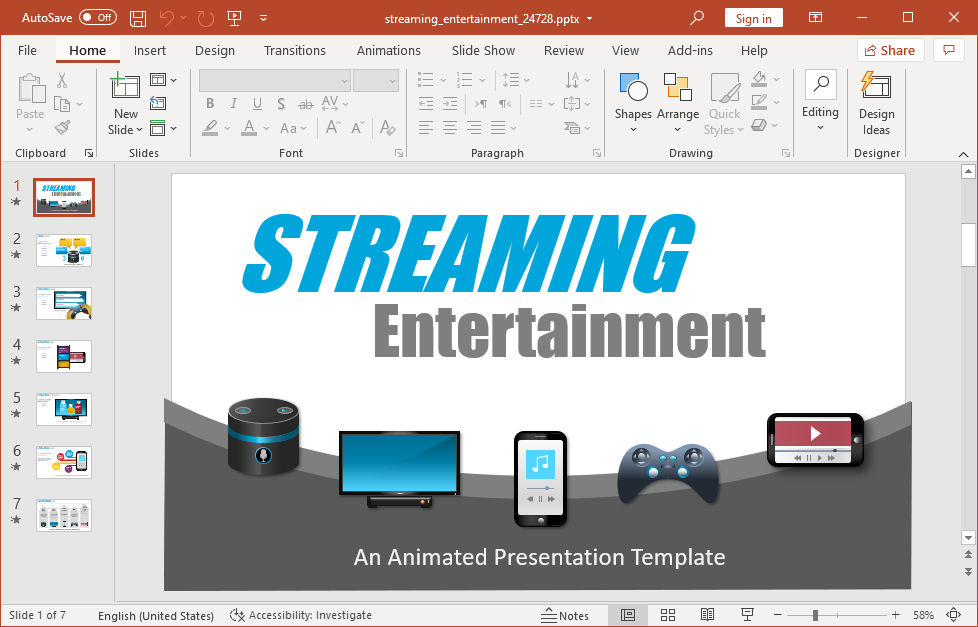Click the Share button
Image resolution: width=978 pixels, height=627 pixels.
(x=889, y=50)
